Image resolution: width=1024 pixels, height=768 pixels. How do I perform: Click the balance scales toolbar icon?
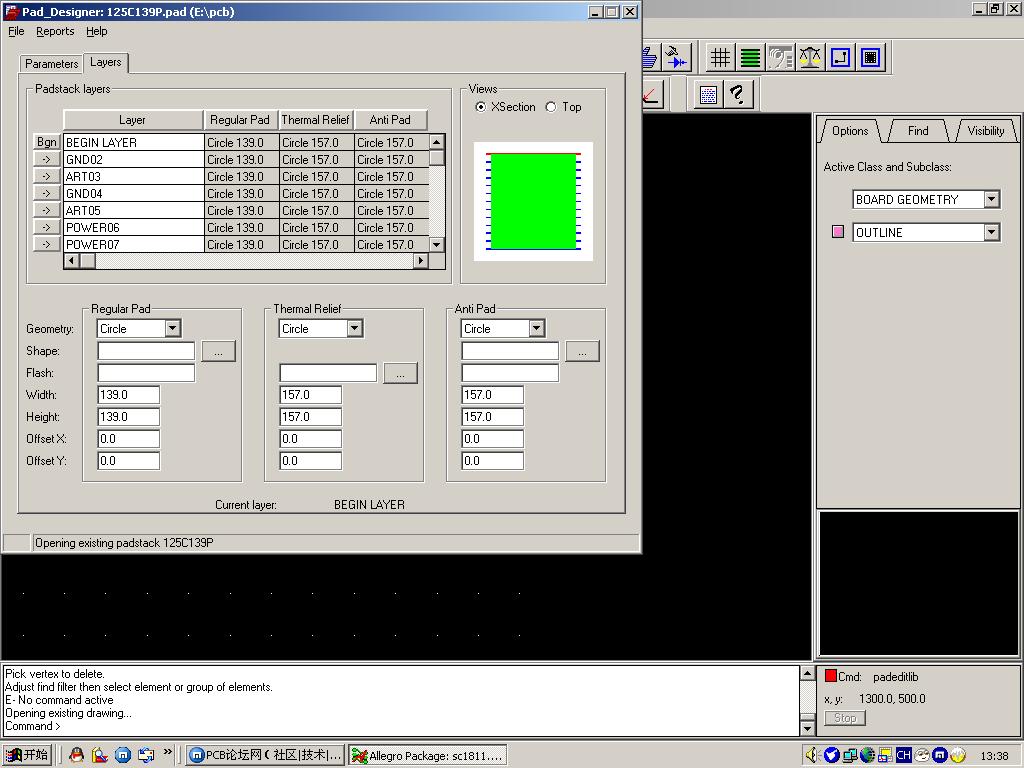click(810, 58)
